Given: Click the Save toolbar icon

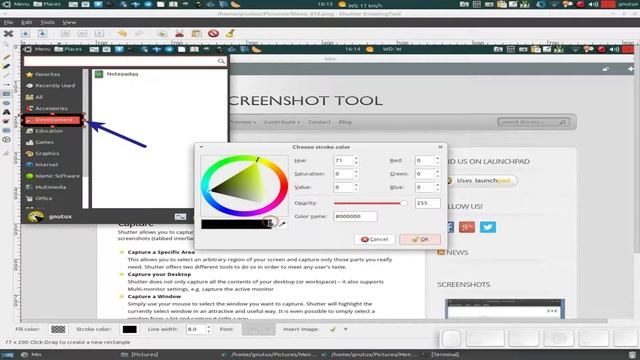Looking at the screenshot, I should 25,33.
